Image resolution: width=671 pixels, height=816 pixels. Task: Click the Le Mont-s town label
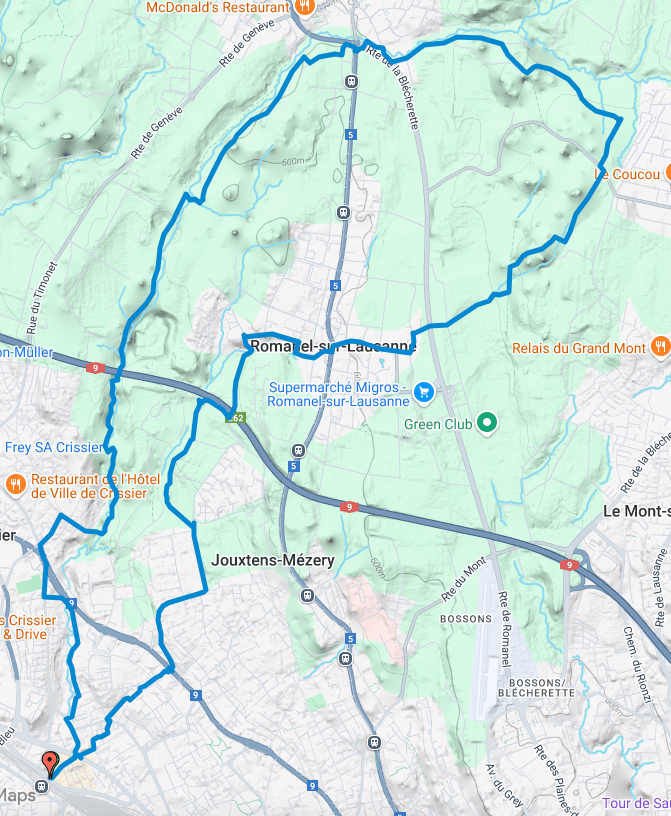click(637, 511)
